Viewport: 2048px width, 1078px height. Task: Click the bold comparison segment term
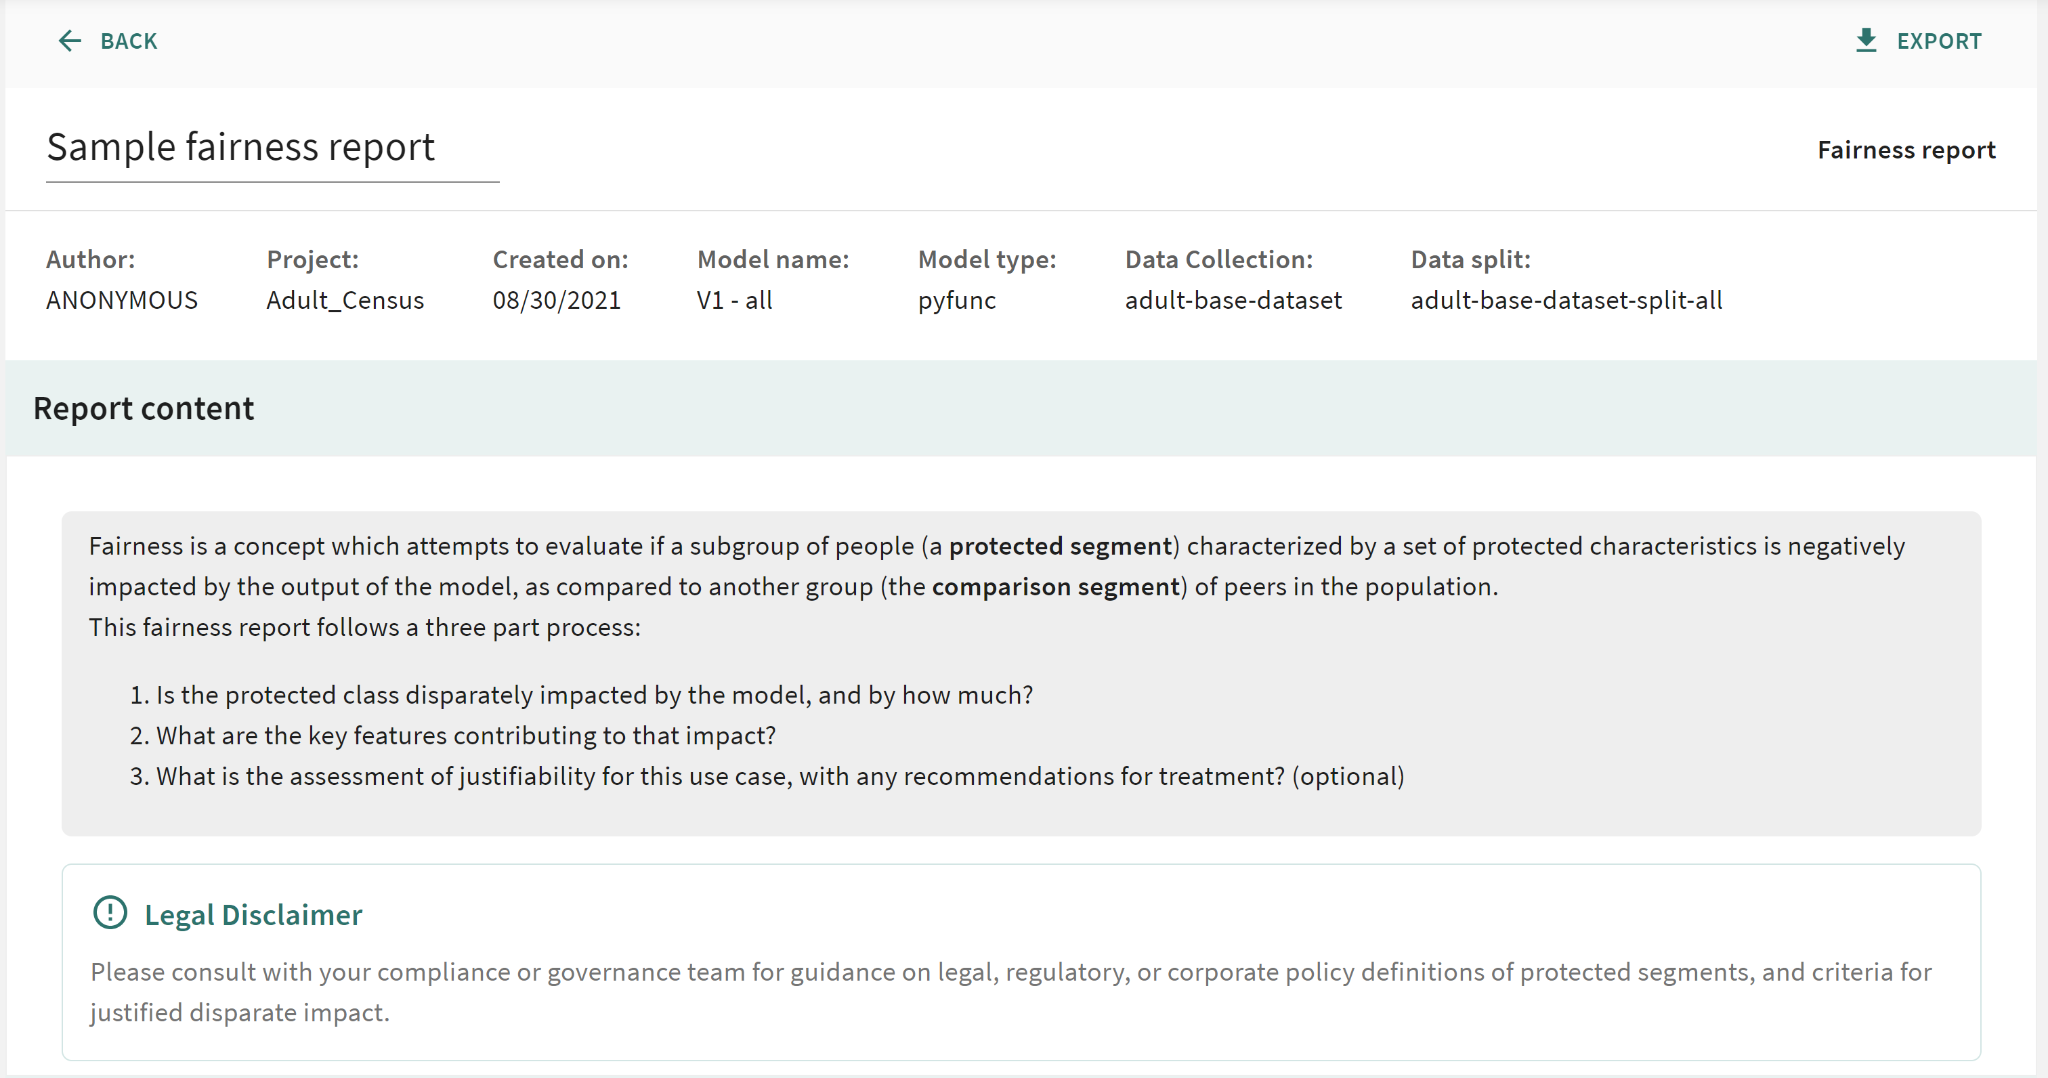[x=1055, y=587]
